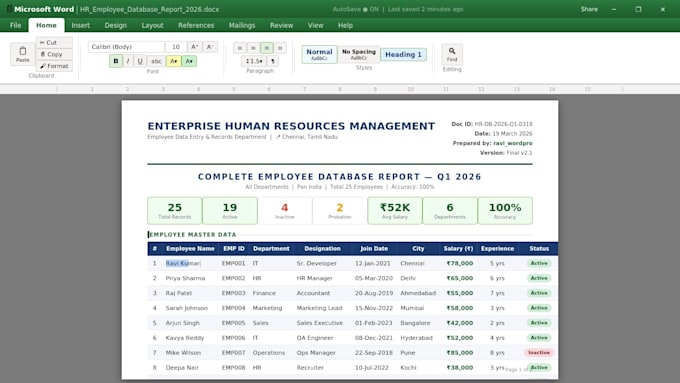Click the 10-Jul-2022 join date cell
The width and height of the screenshot is (680, 383).
coord(374,367)
